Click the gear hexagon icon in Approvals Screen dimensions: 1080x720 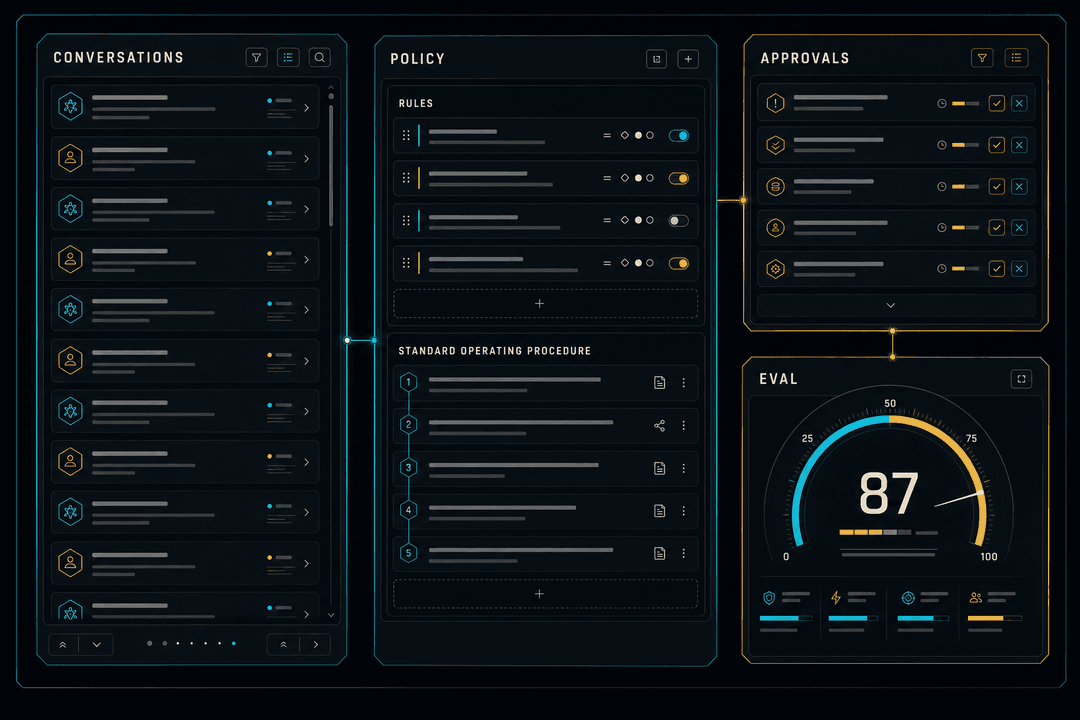tap(776, 269)
